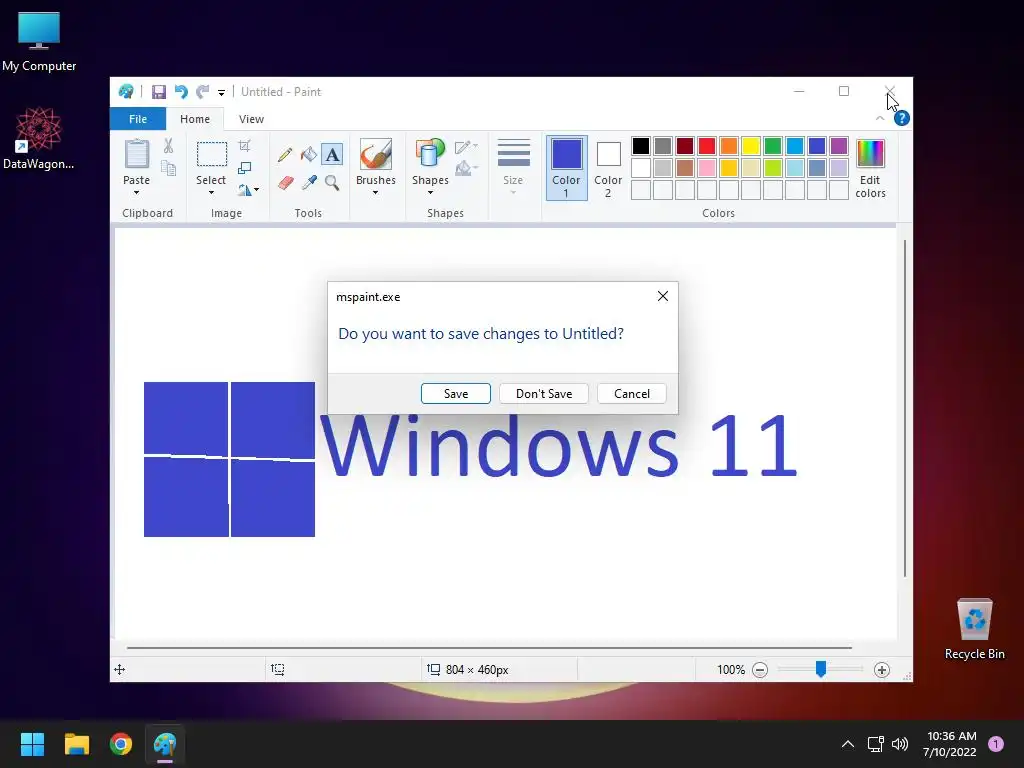Open the File menu
Viewport: 1024px width, 768px height.
(x=138, y=119)
